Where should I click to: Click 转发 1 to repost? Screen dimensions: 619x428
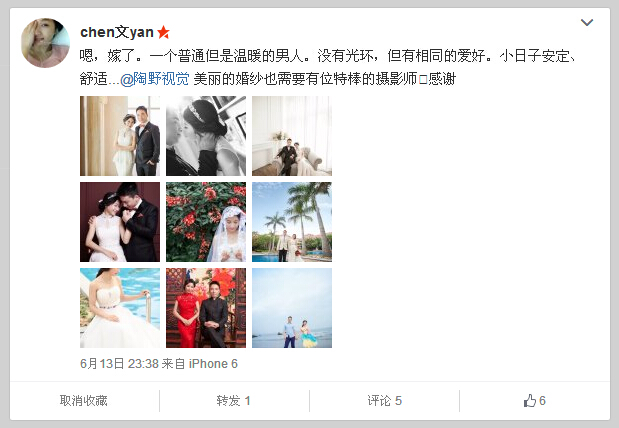(x=233, y=400)
